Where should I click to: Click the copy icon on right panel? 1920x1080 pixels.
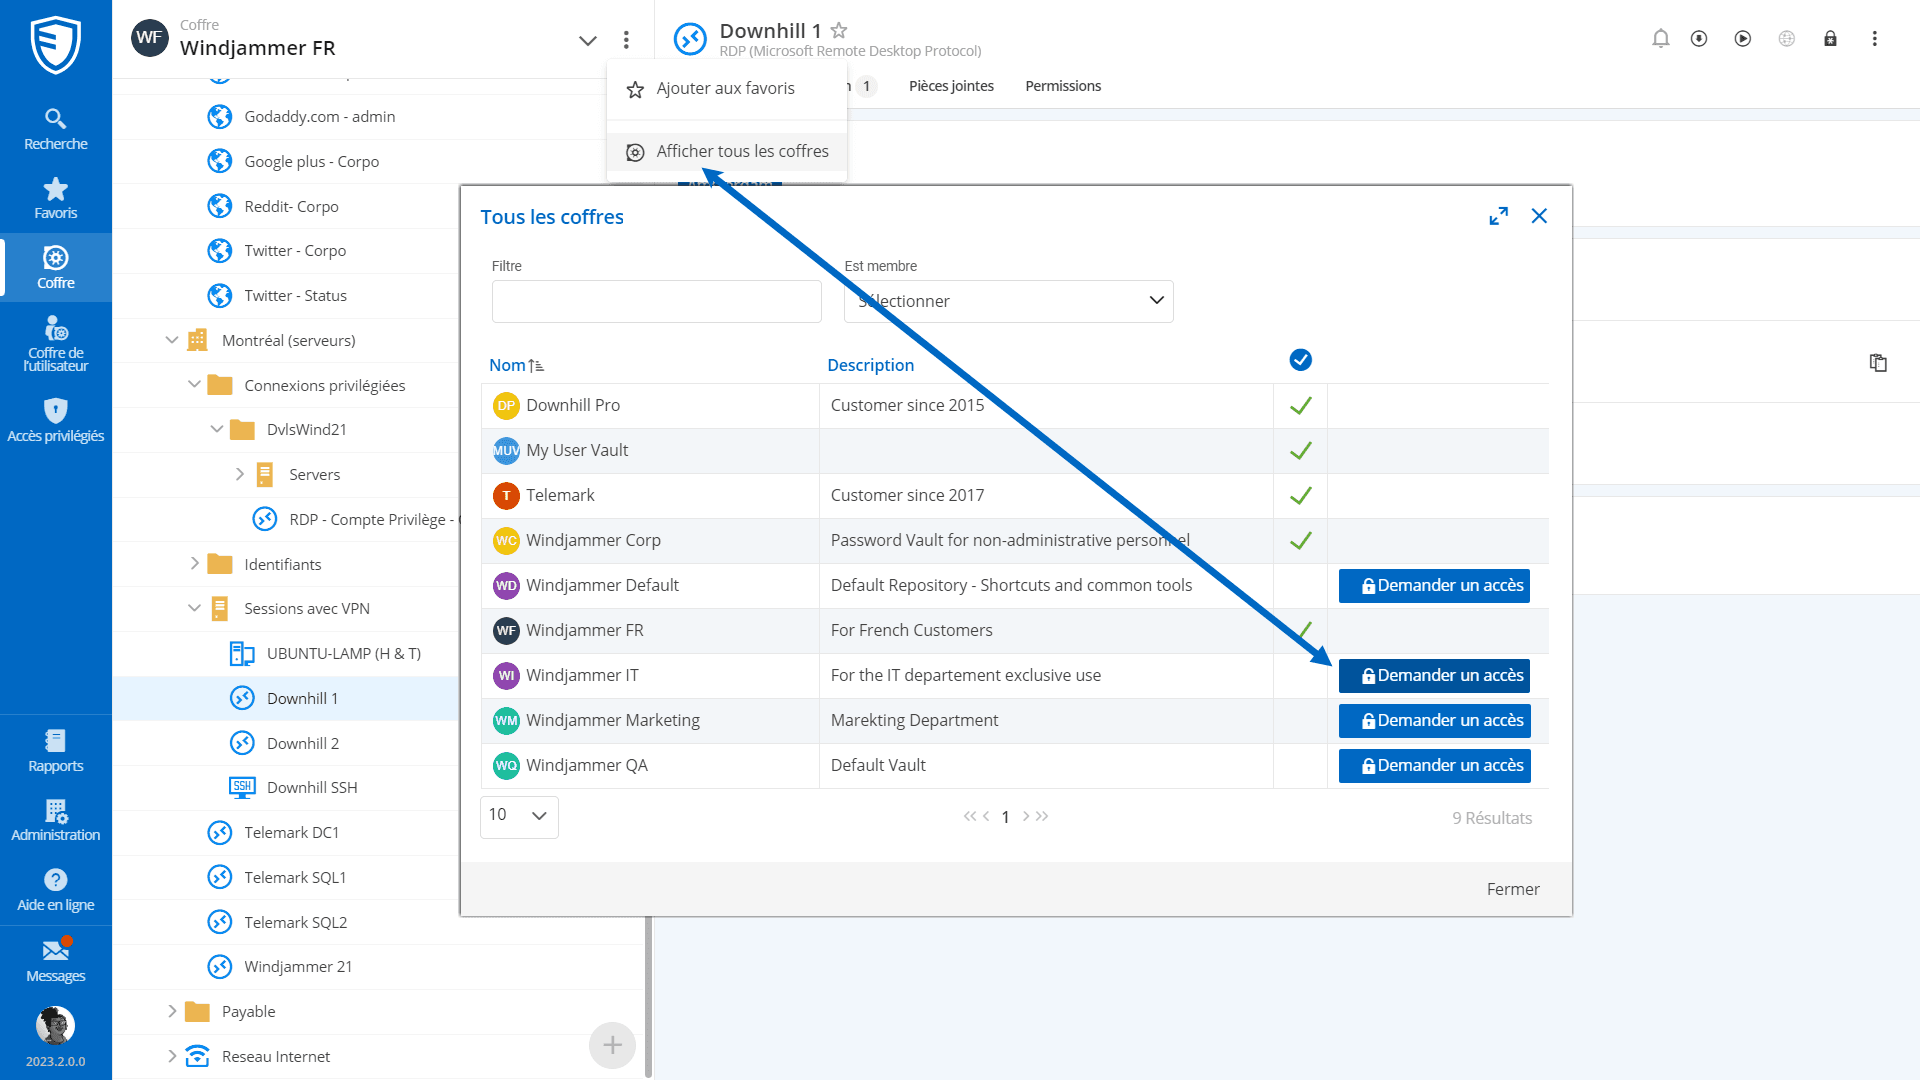(x=1878, y=363)
